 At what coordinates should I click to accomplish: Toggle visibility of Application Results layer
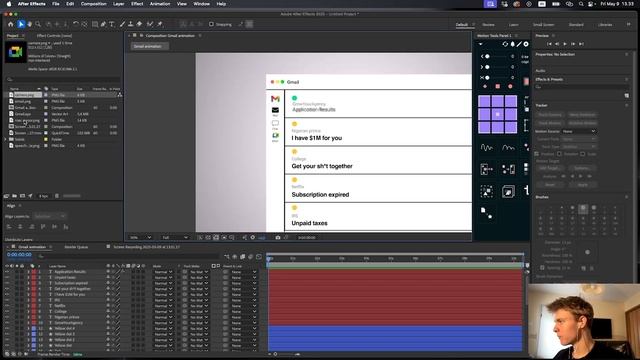click(7, 272)
